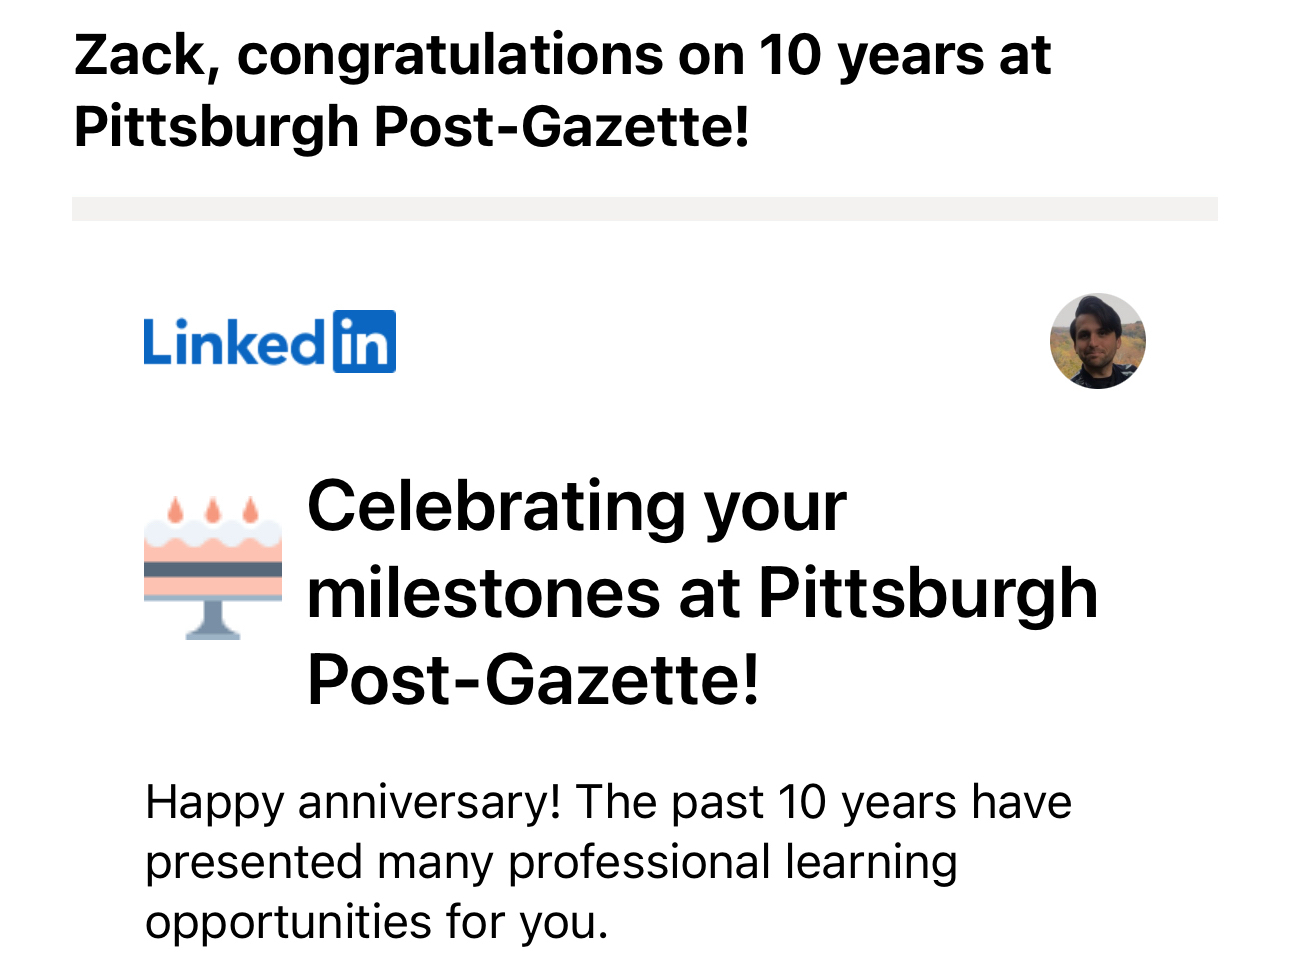Click the "Happy anniversary!" text
This screenshot has width=1290, height=964.
point(353,802)
